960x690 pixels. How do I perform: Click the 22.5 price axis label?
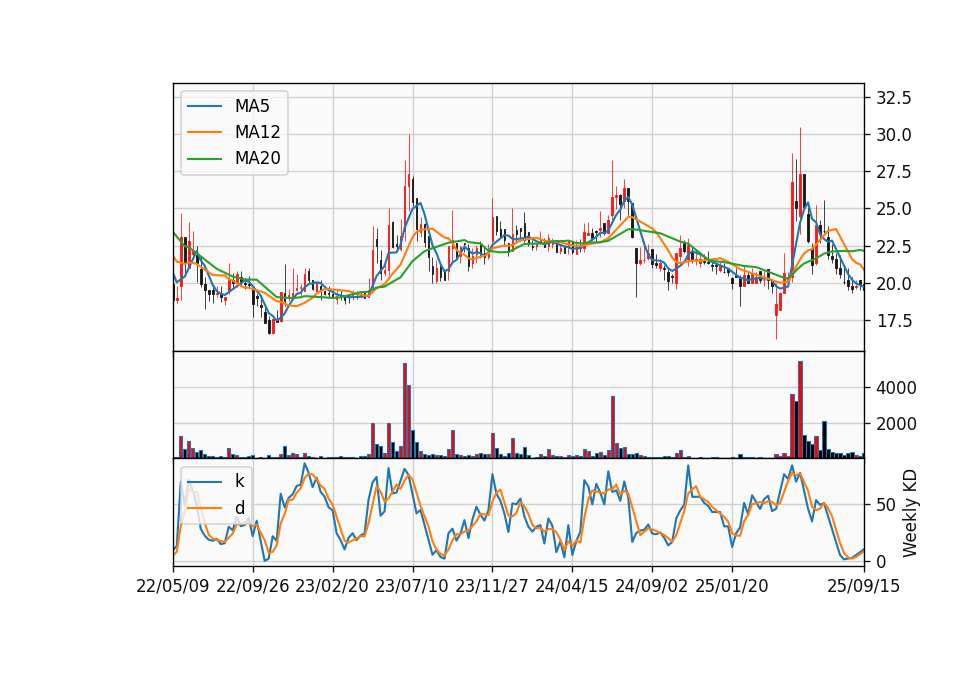coord(893,247)
